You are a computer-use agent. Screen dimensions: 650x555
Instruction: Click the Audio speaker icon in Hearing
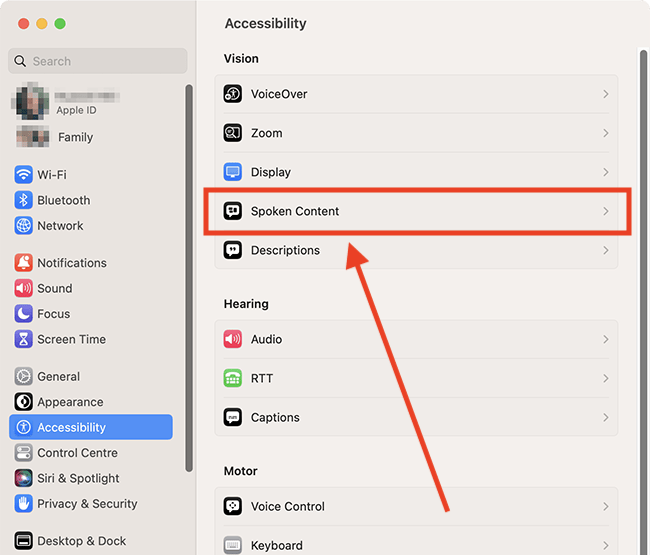[233, 339]
